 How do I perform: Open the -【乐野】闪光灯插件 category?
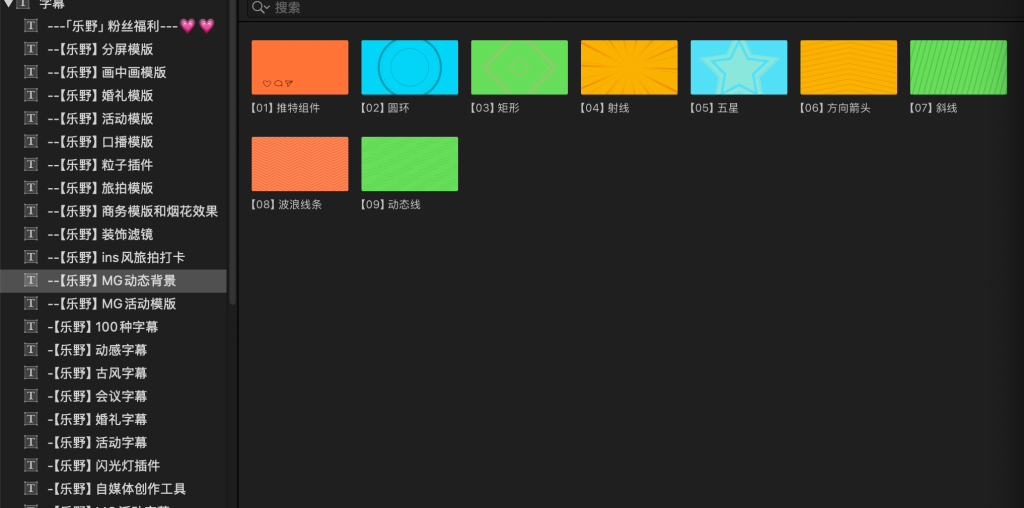[114, 466]
